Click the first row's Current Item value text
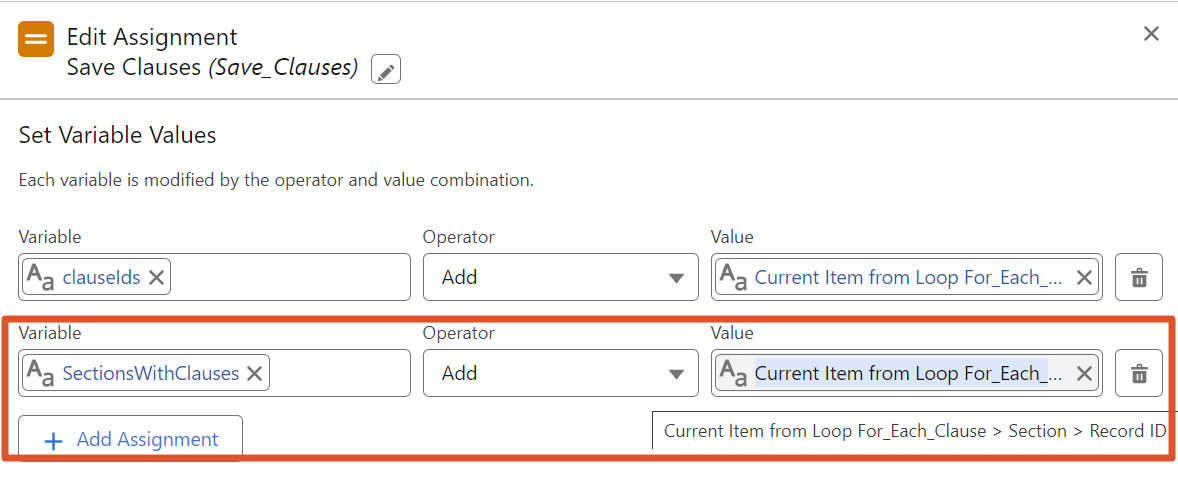Image resolution: width=1178 pixels, height=485 pixels. pos(908,277)
